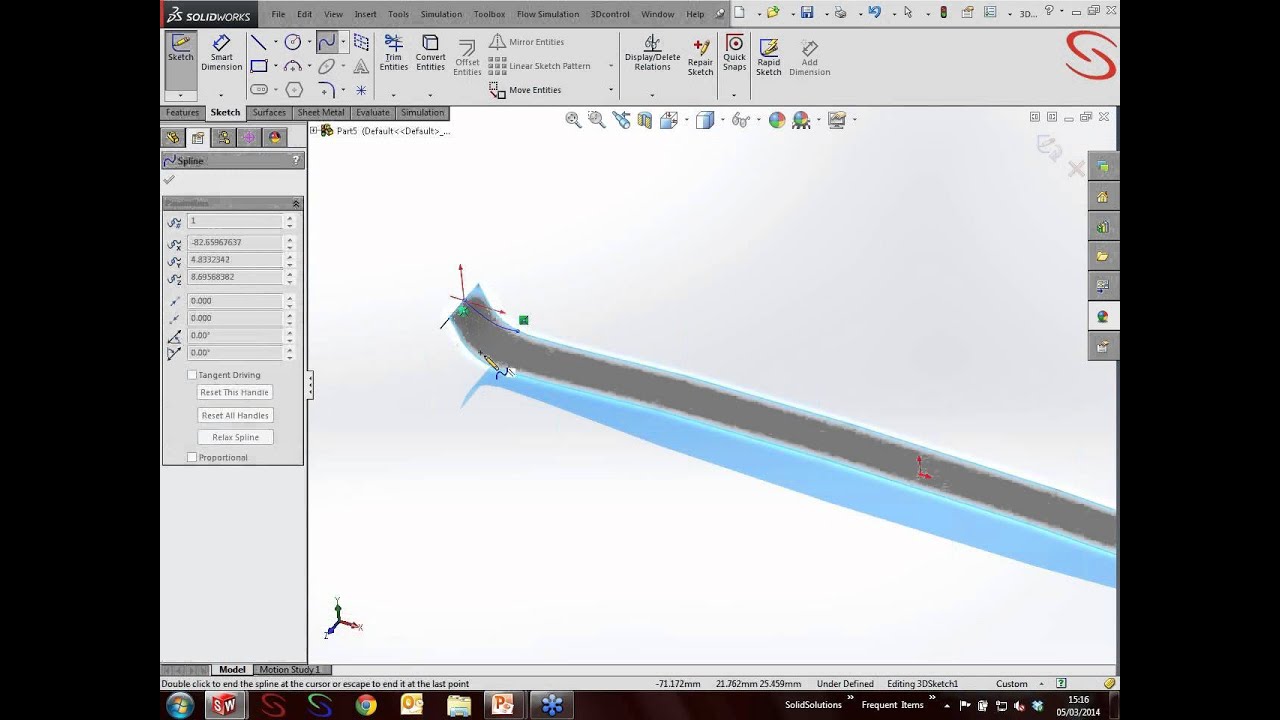Open the Insert menu
The width and height of the screenshot is (1280, 720).
(365, 14)
